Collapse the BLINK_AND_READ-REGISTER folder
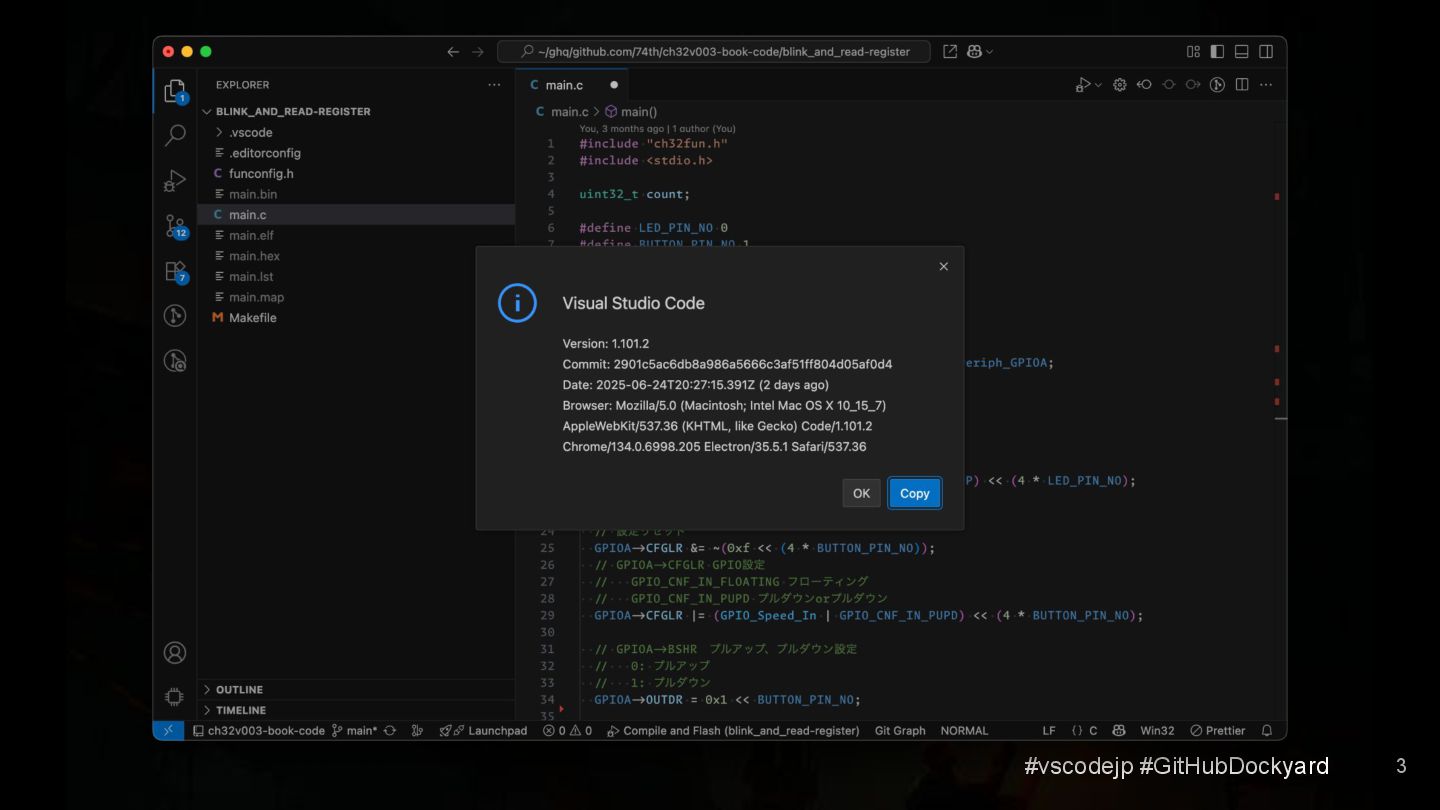1440x810 pixels. tap(356, 111)
